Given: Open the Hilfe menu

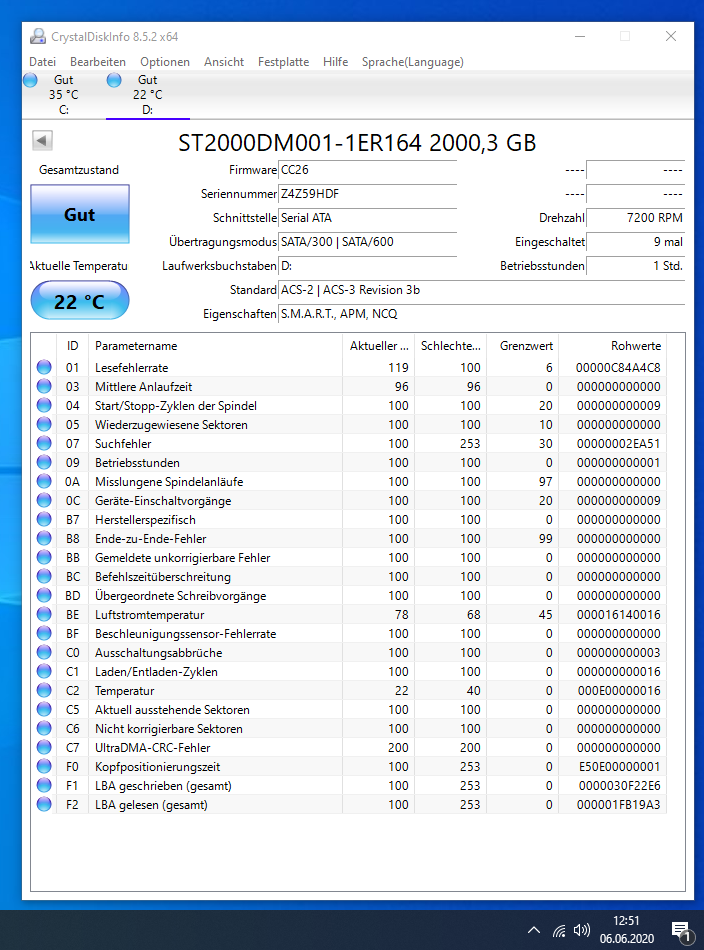Looking at the screenshot, I should (335, 62).
